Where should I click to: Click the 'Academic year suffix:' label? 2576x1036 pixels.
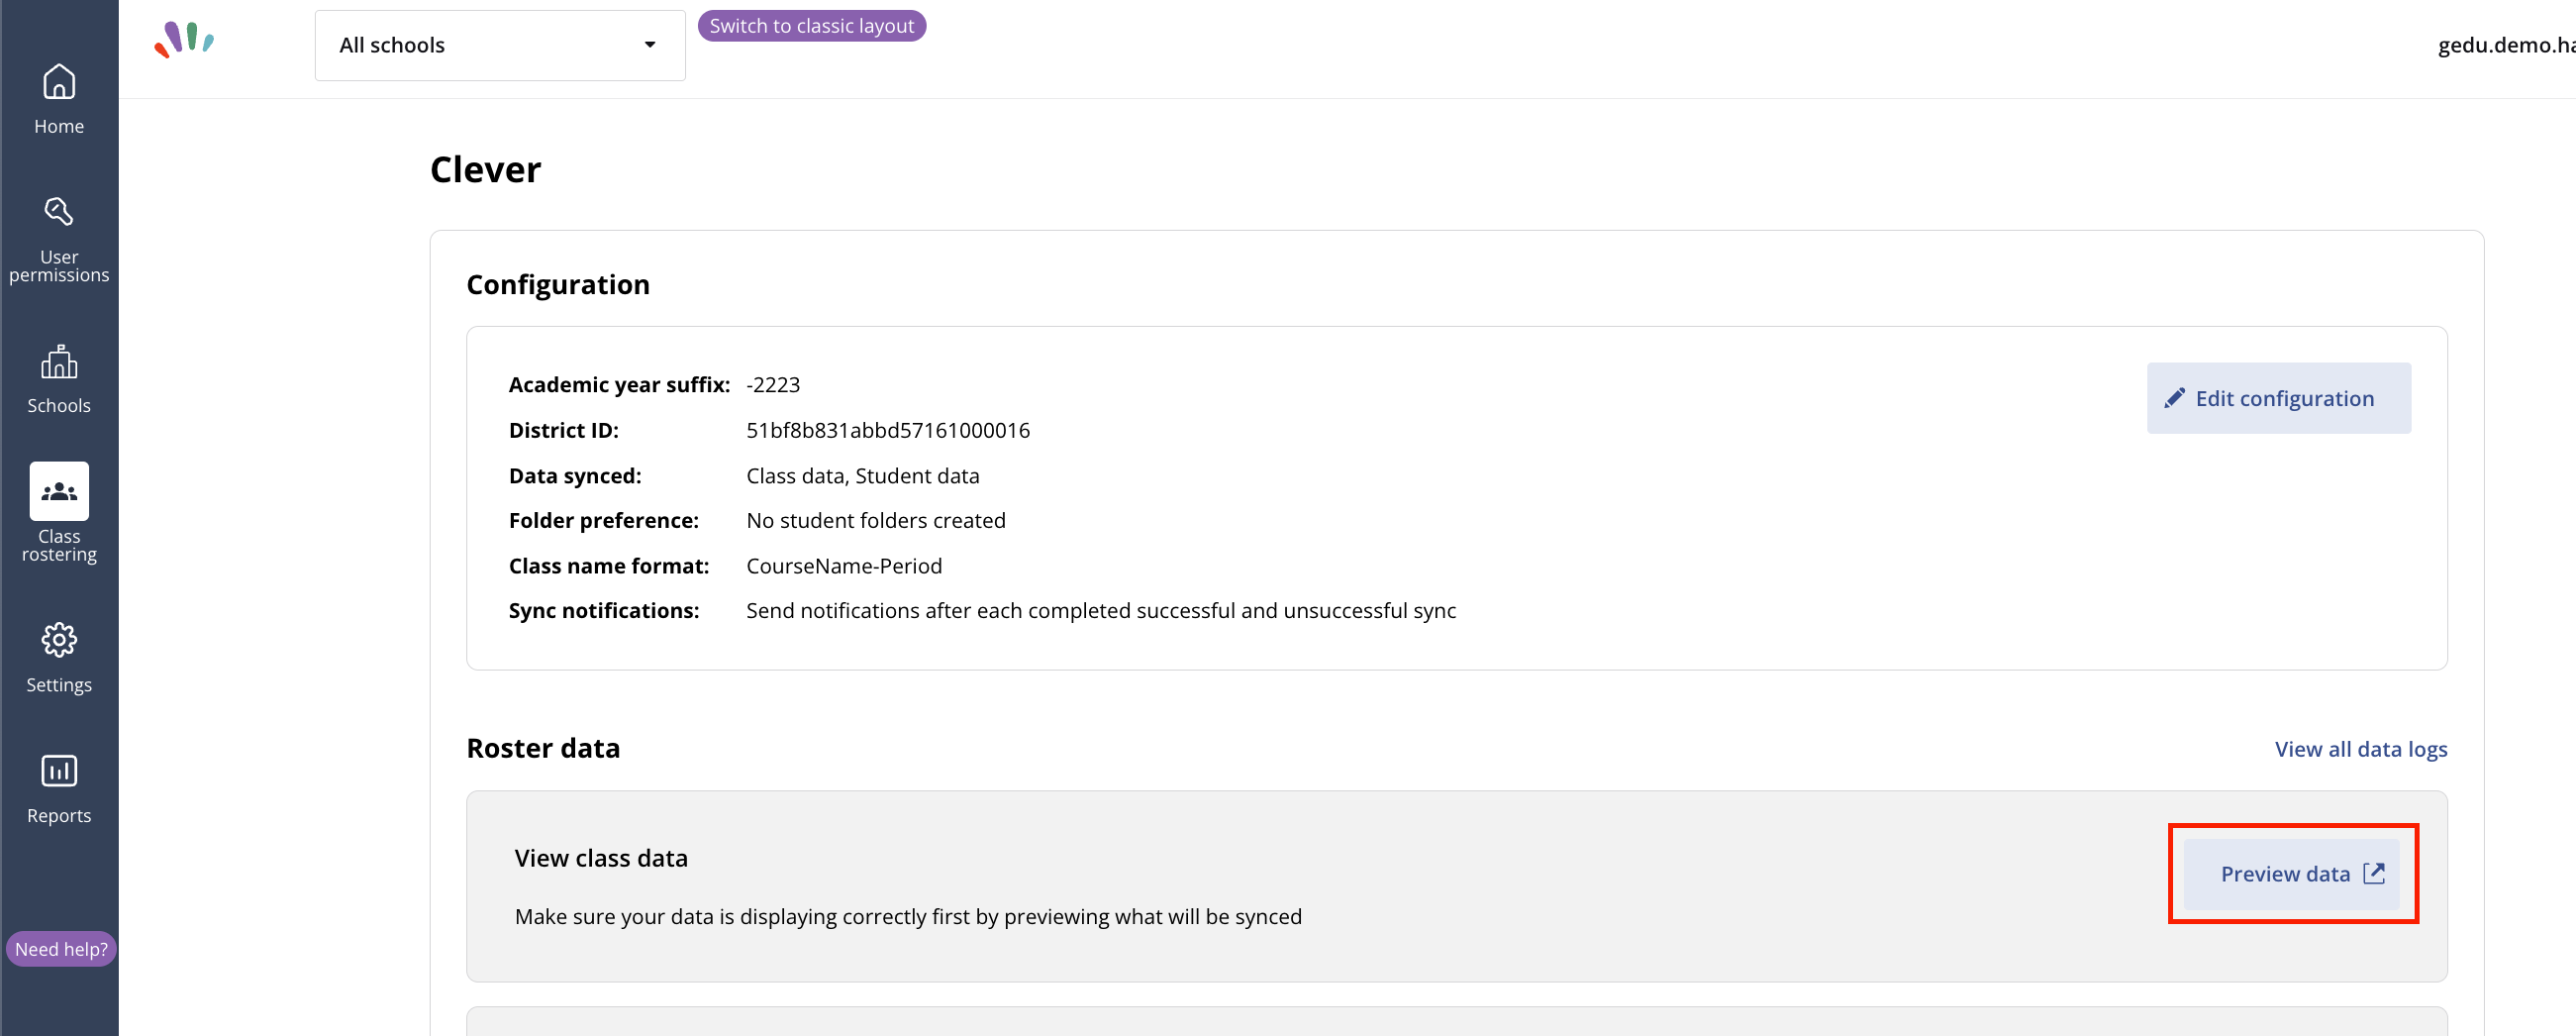coord(619,385)
